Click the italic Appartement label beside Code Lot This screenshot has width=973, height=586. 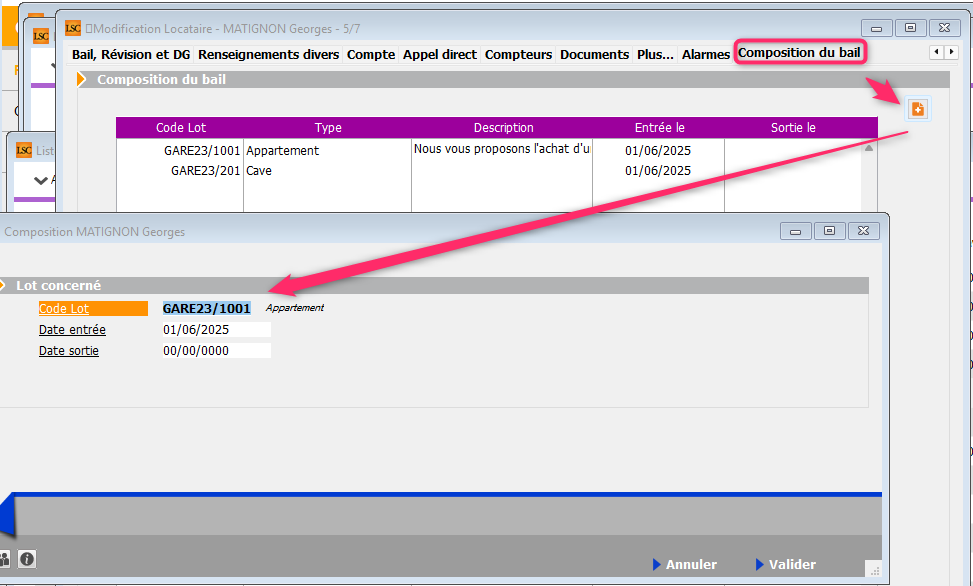point(295,308)
